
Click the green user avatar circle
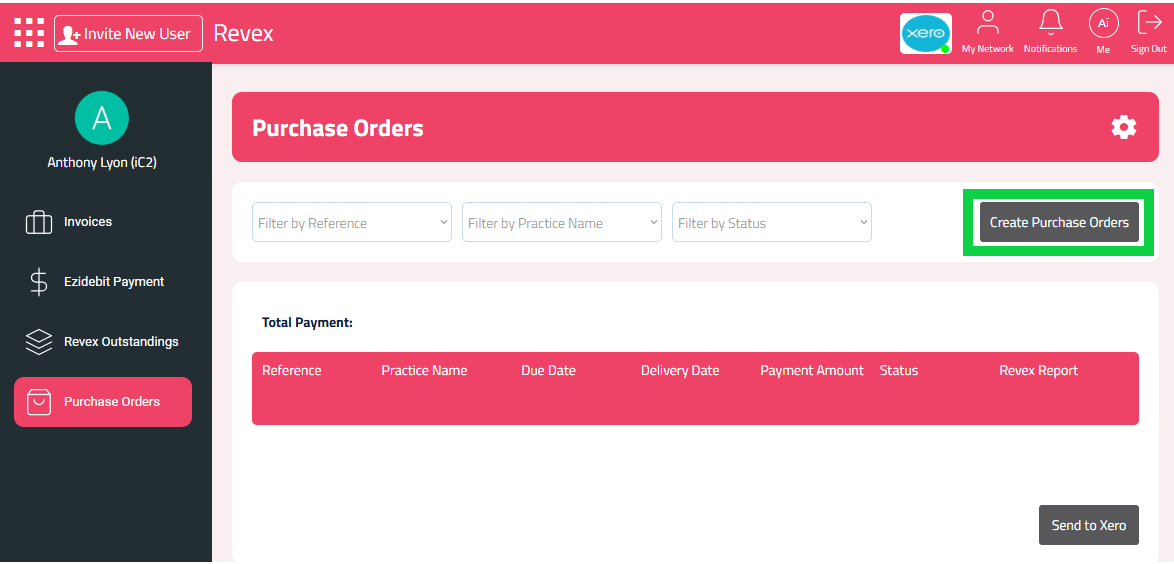102,118
